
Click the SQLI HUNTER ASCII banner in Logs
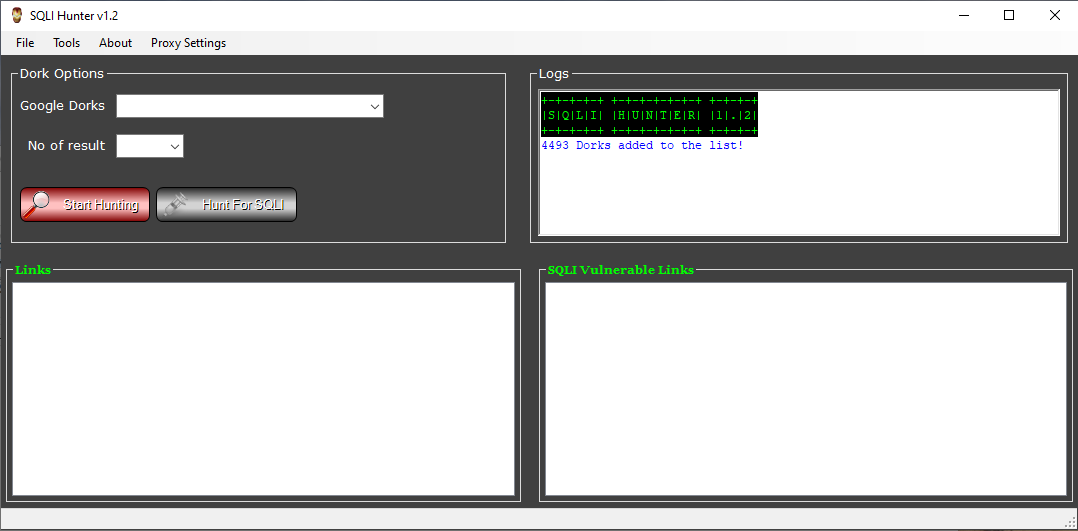[x=649, y=115]
